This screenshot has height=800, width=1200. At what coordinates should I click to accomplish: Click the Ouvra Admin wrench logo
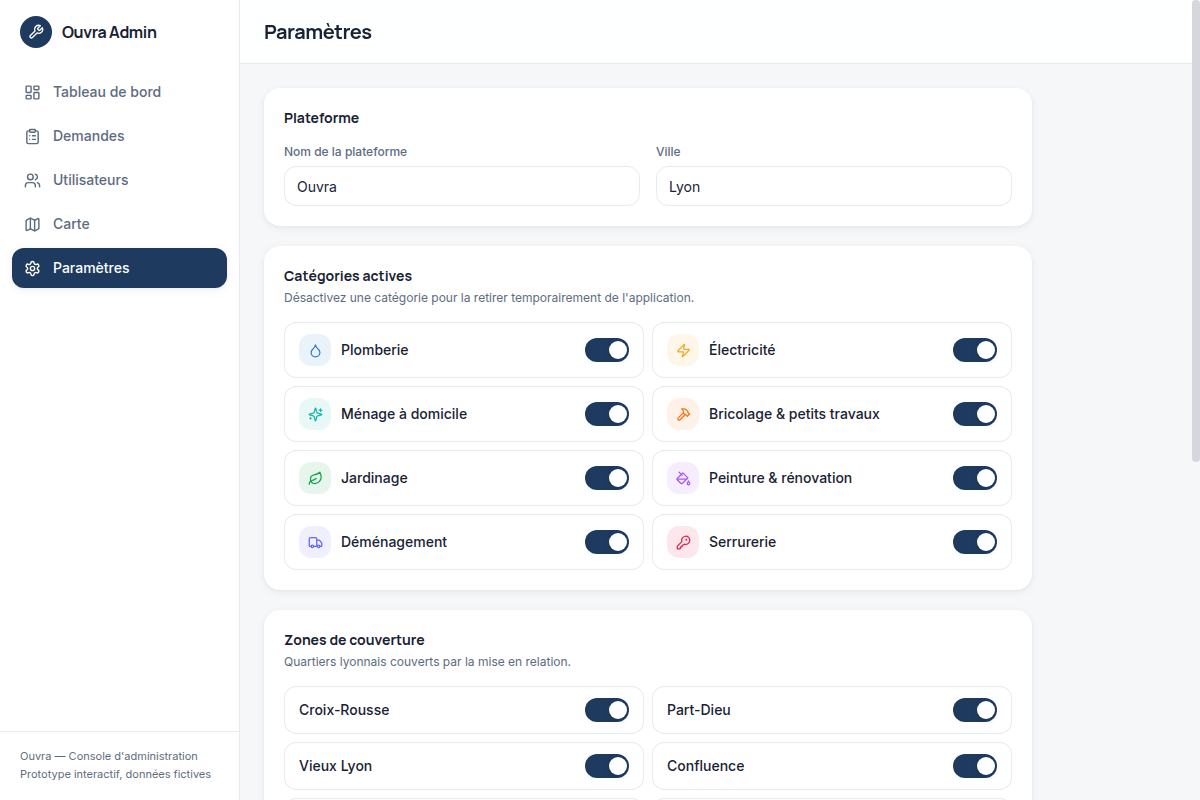(x=36, y=32)
